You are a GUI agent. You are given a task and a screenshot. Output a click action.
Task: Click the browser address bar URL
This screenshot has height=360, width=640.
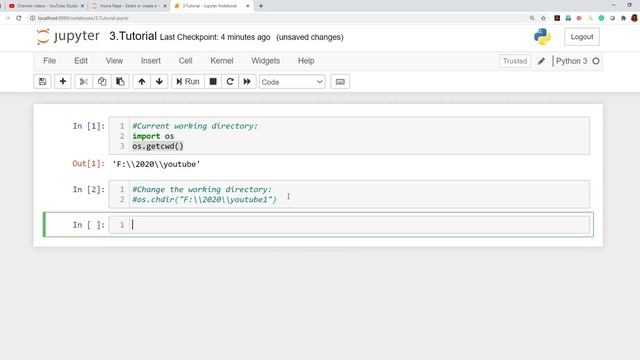pyautogui.click(x=83, y=18)
